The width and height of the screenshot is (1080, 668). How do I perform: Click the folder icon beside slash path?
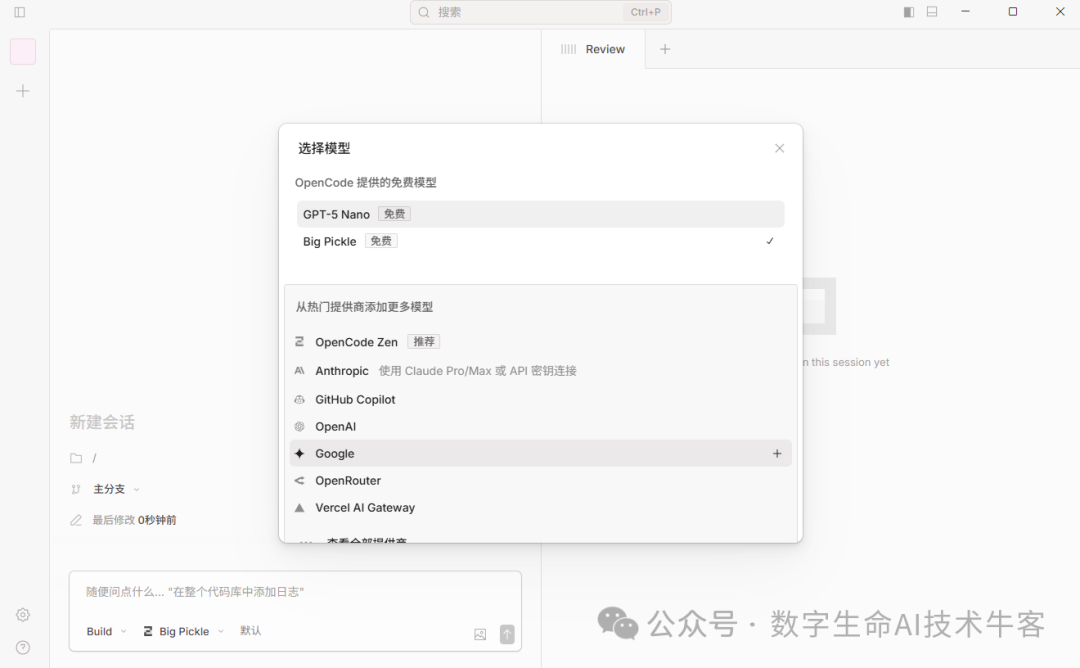click(76, 458)
